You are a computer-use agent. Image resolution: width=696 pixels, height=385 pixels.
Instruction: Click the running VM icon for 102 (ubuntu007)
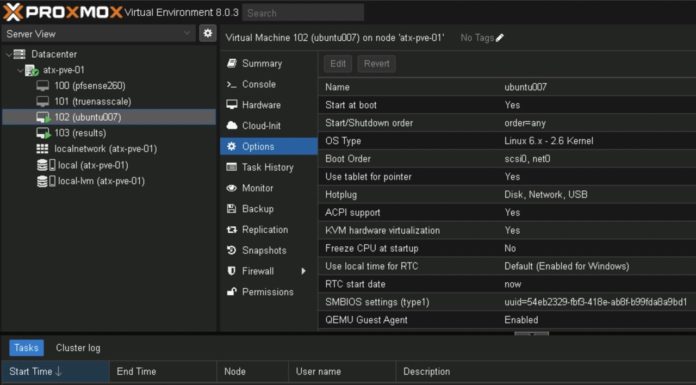coord(43,117)
